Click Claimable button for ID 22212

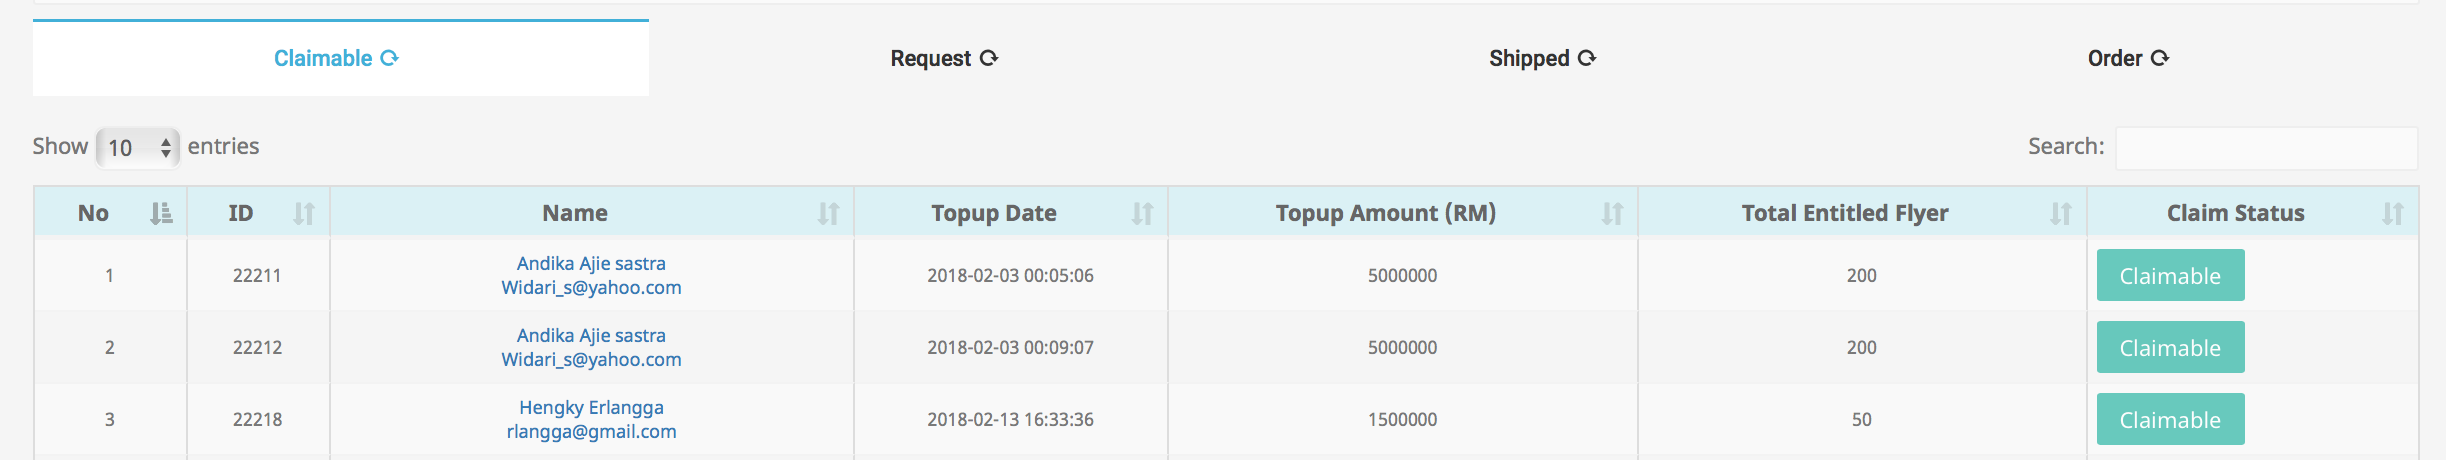click(2170, 347)
